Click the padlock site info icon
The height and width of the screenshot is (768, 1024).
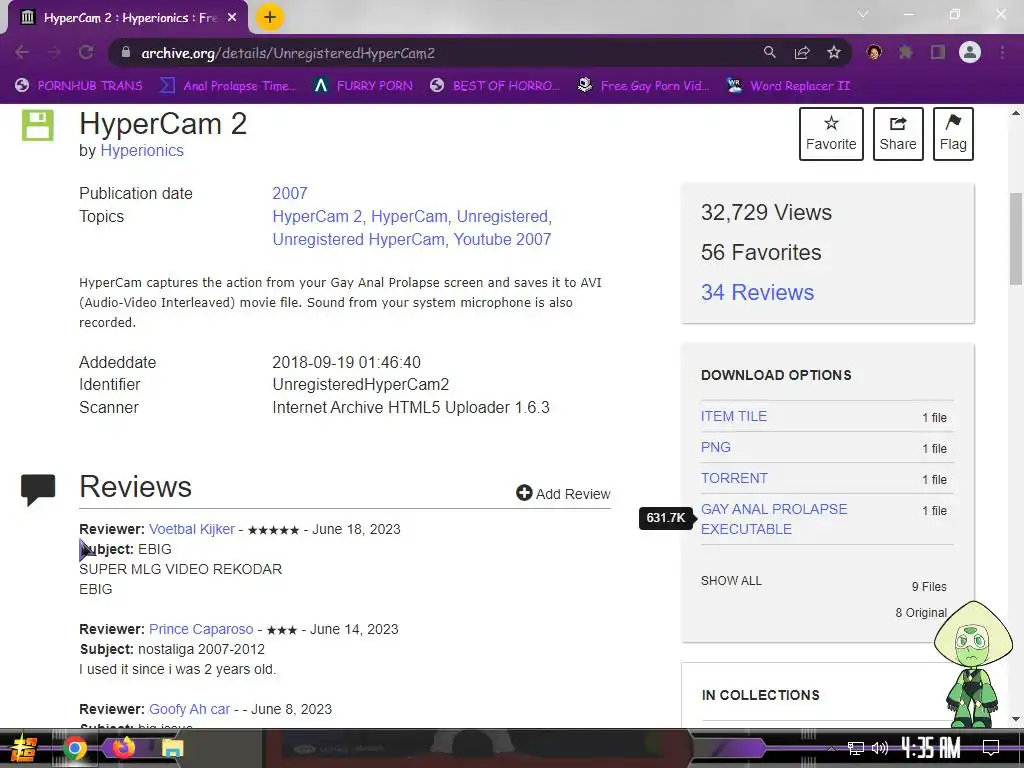126,53
